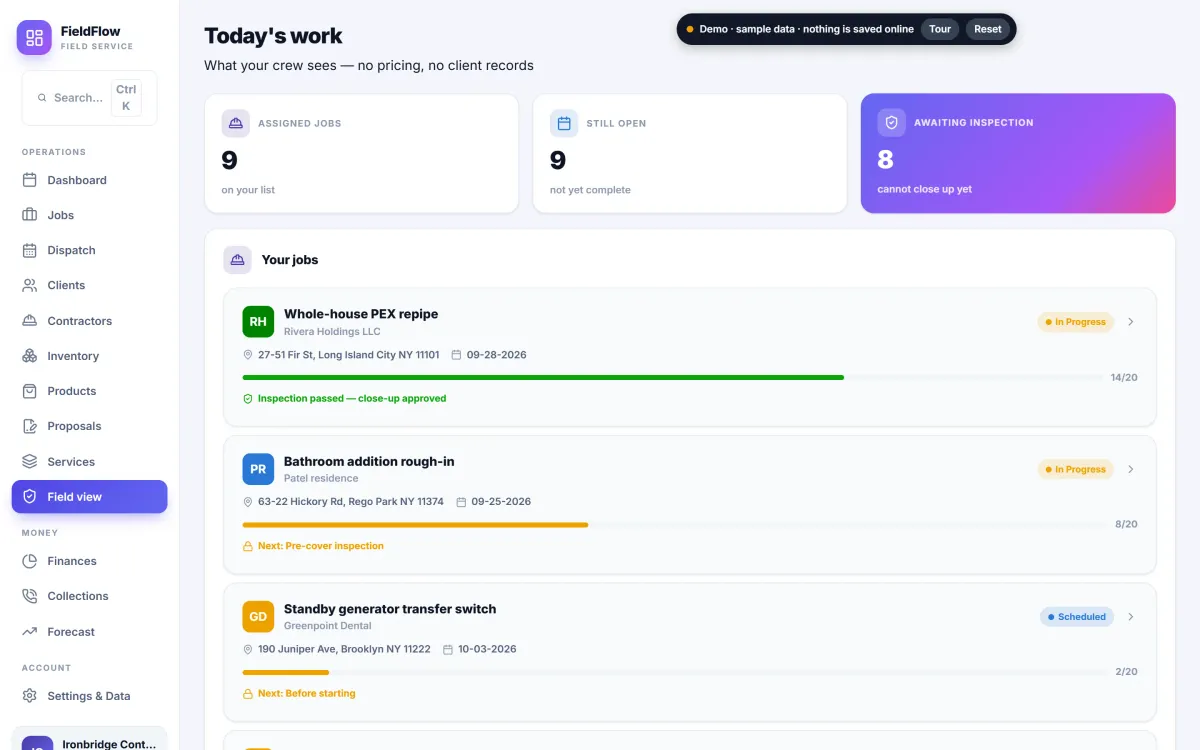Viewport: 1200px width, 750px height.
Task: Click the Clients people icon
Action: pos(30,285)
